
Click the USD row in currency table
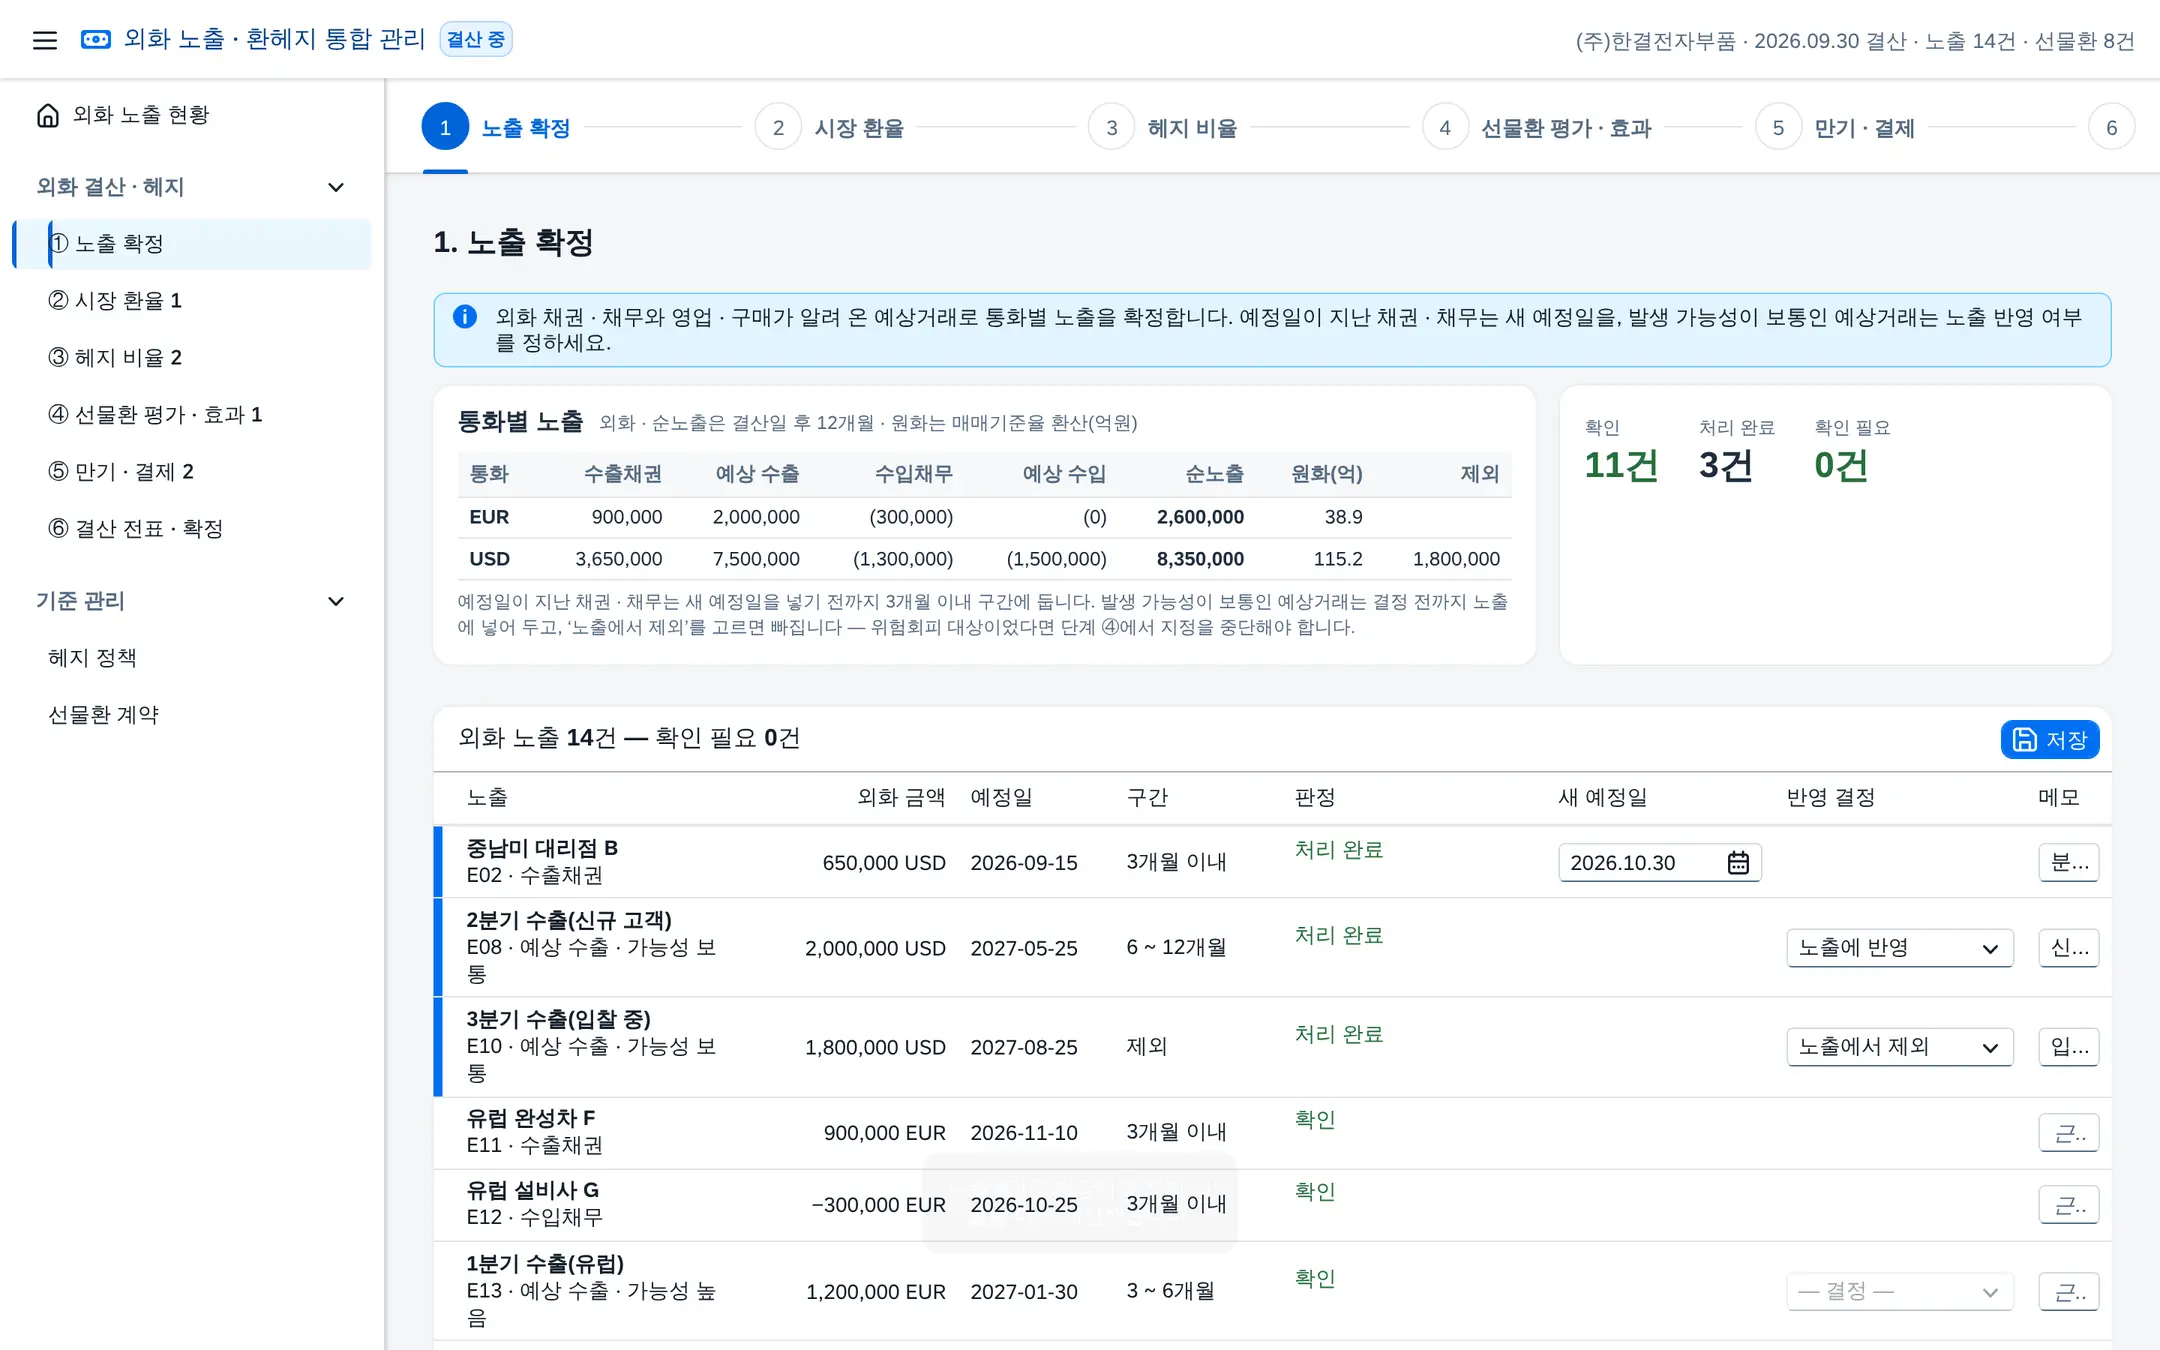tap(984, 559)
